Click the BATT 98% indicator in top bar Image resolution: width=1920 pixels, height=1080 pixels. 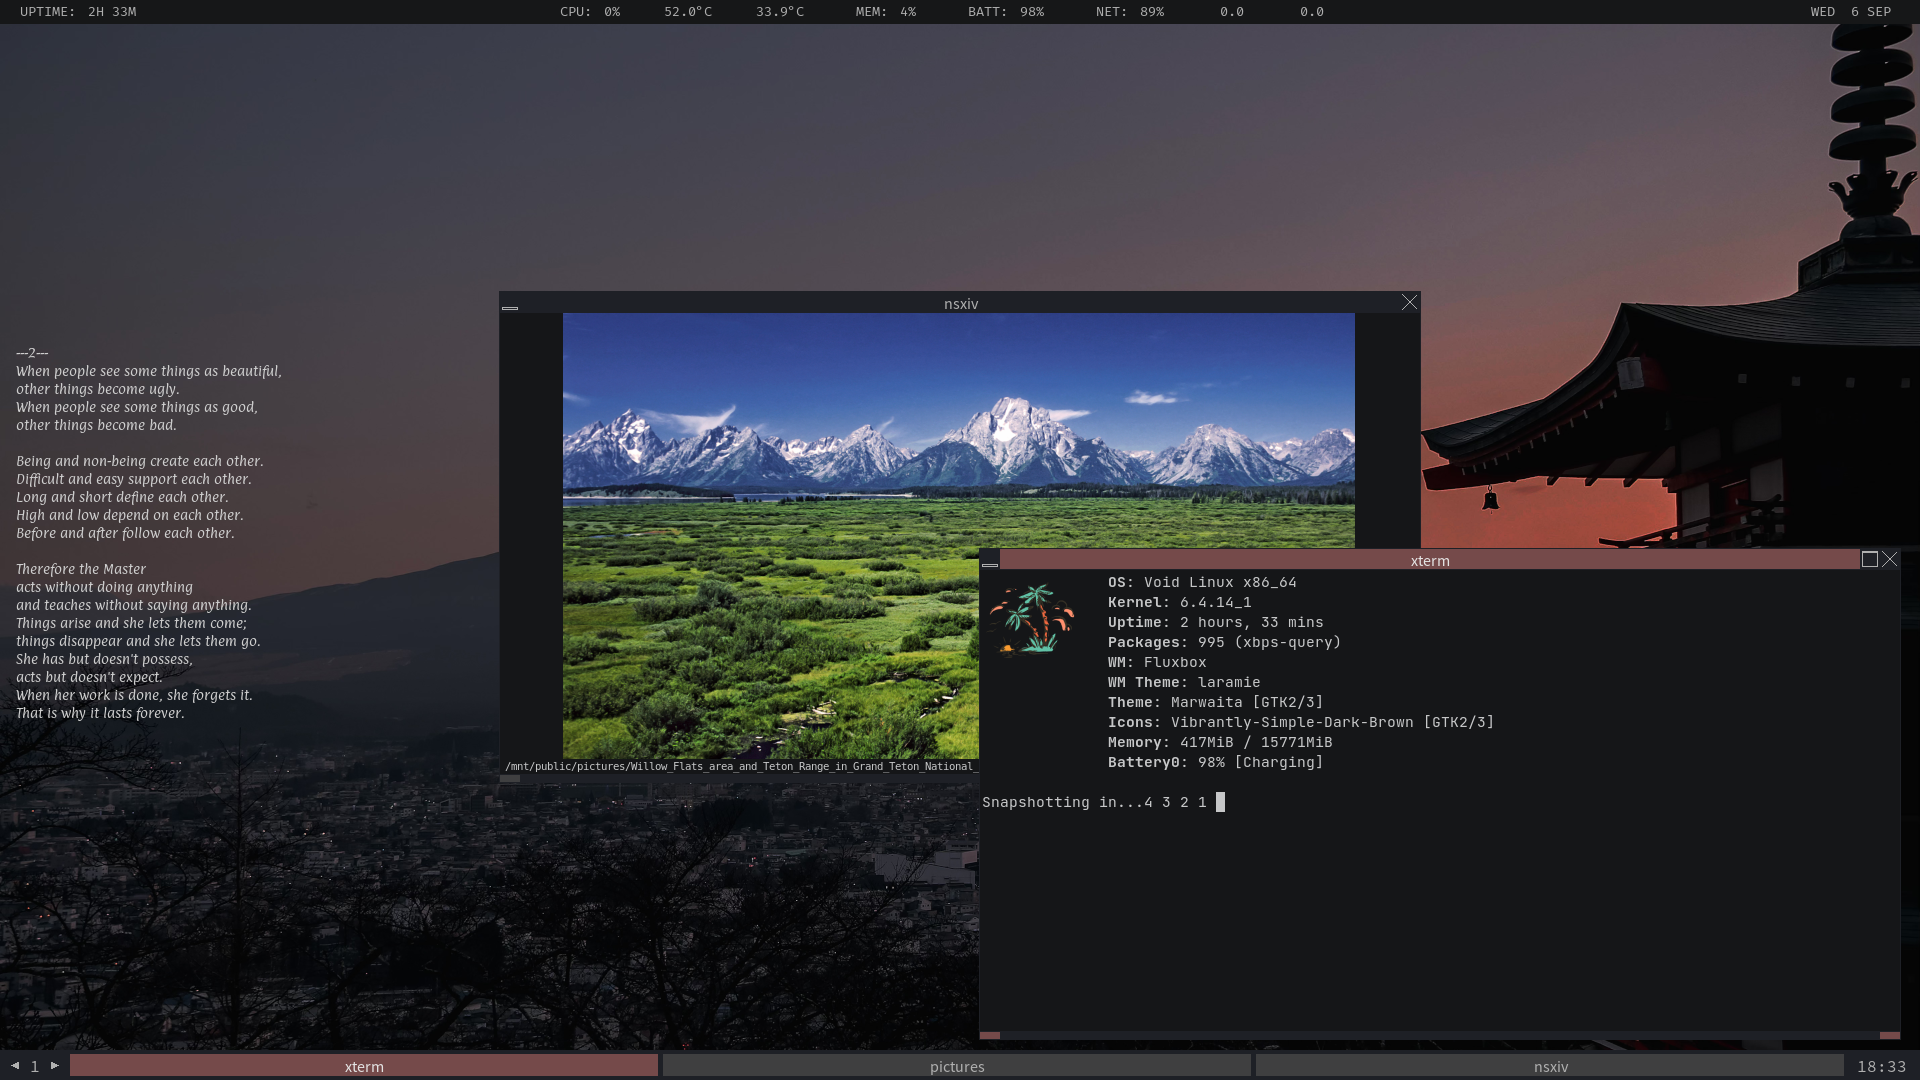(1005, 12)
